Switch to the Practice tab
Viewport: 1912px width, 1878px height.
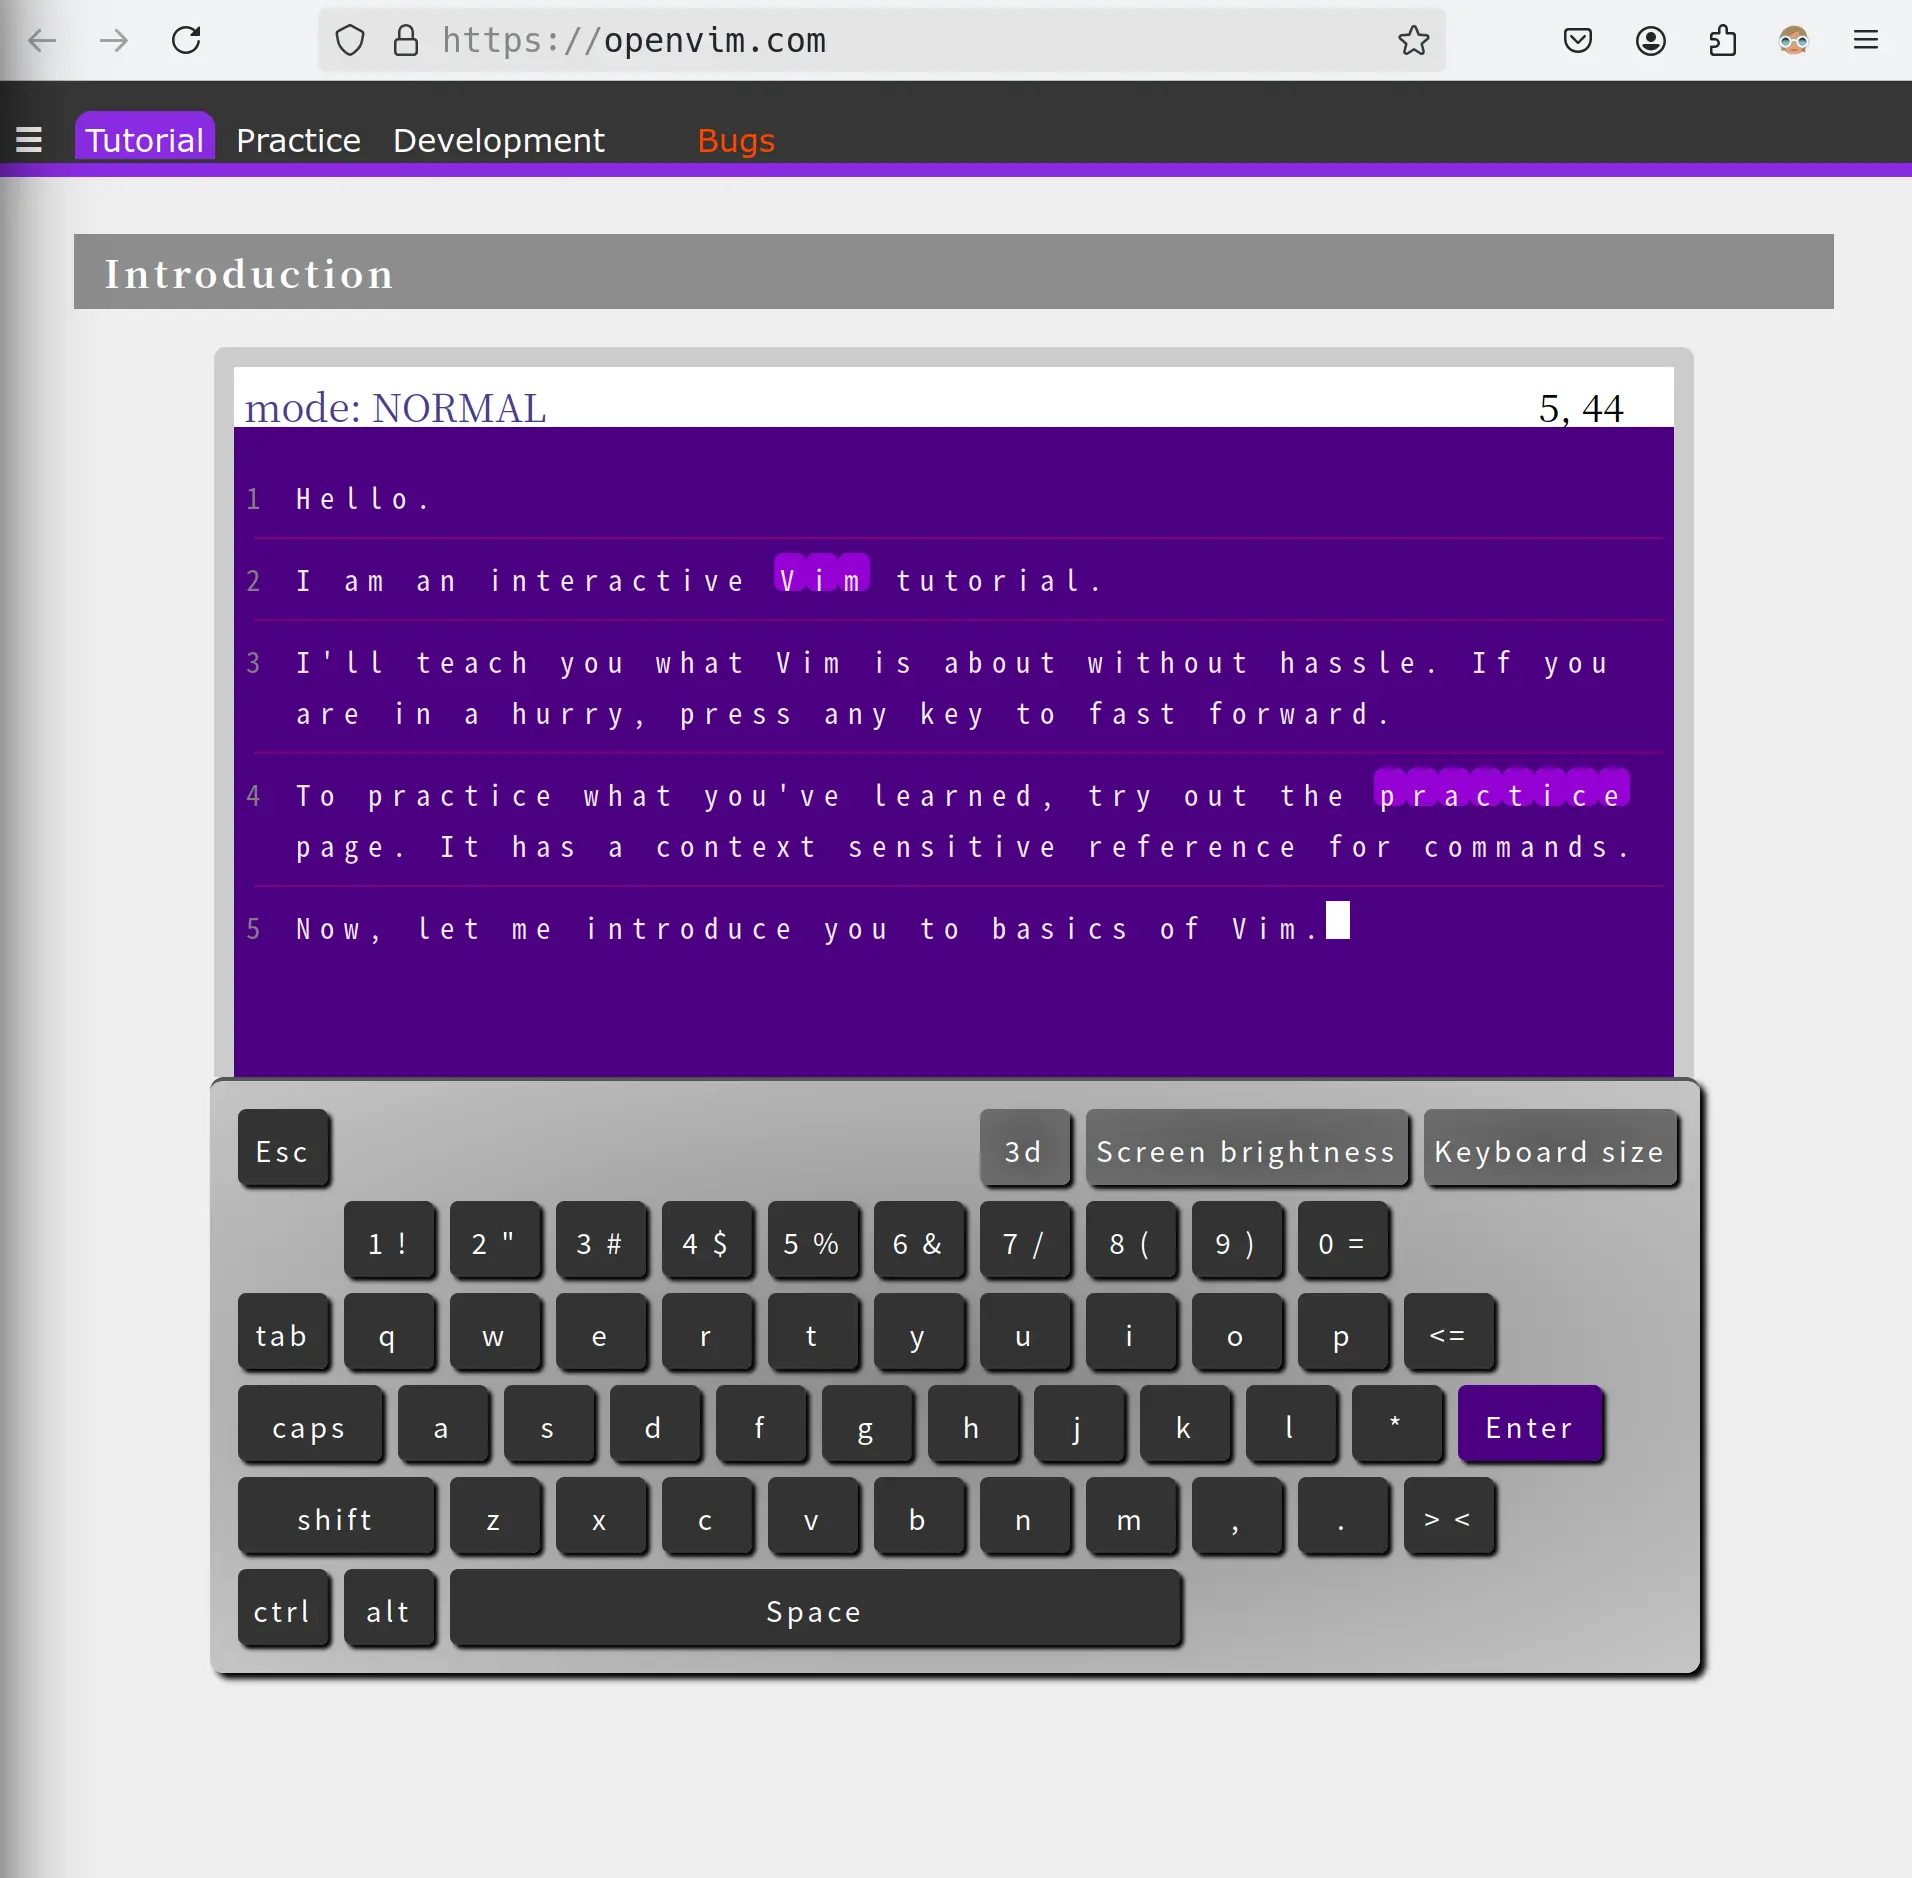pos(298,140)
